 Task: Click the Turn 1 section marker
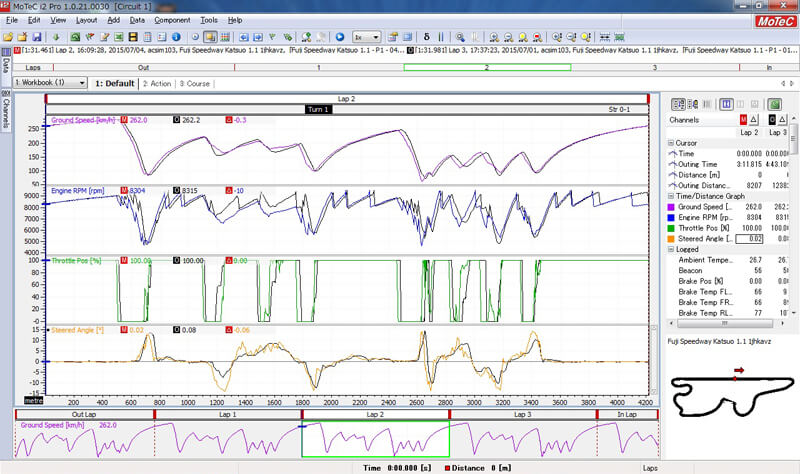318,109
